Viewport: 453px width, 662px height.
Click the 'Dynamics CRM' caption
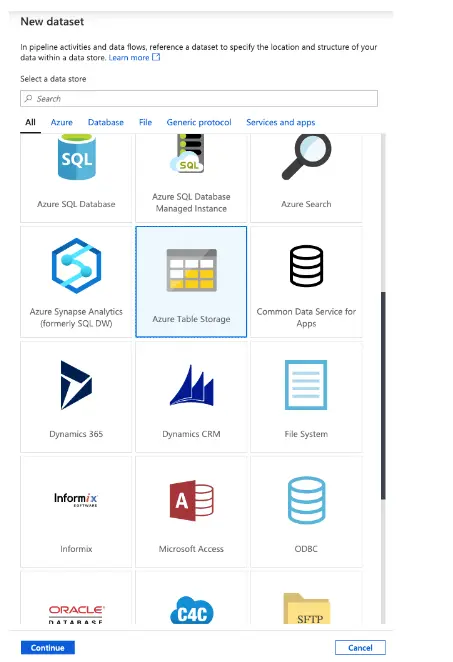click(191, 434)
